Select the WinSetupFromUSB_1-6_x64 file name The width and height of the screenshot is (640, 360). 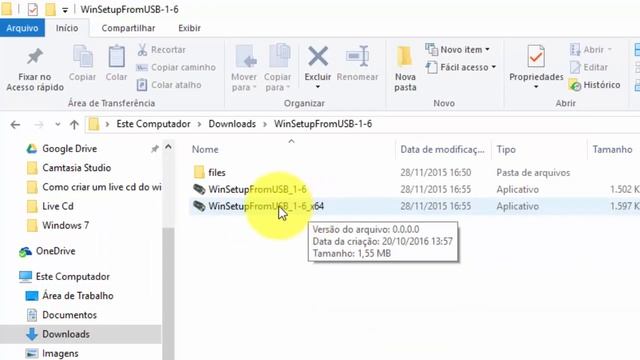266,206
